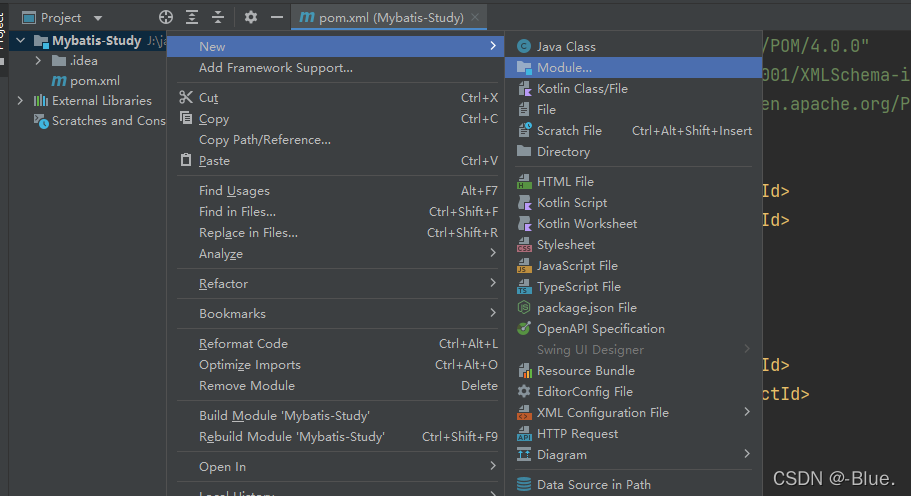
Task: Click the Kotlin Class/File icon
Action: click(524, 89)
